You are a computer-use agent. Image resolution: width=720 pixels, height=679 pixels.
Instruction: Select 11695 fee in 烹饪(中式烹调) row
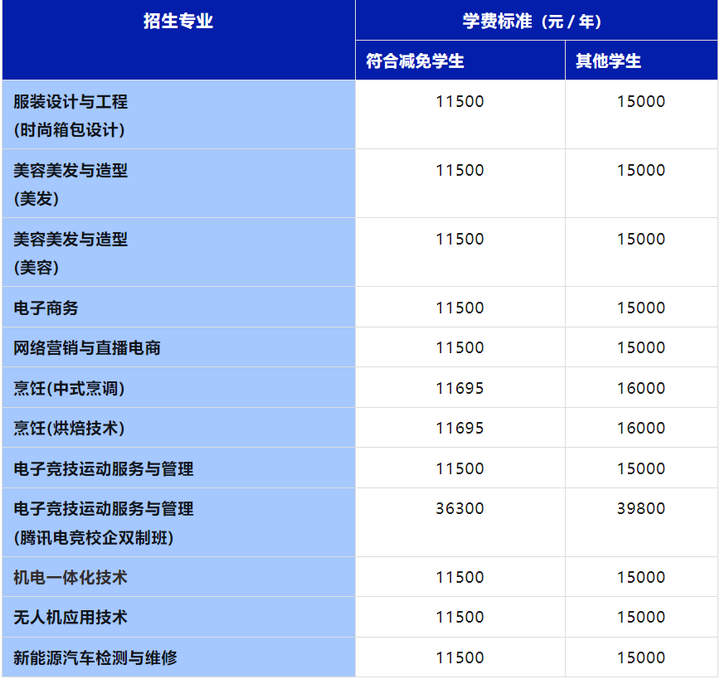coord(460,388)
